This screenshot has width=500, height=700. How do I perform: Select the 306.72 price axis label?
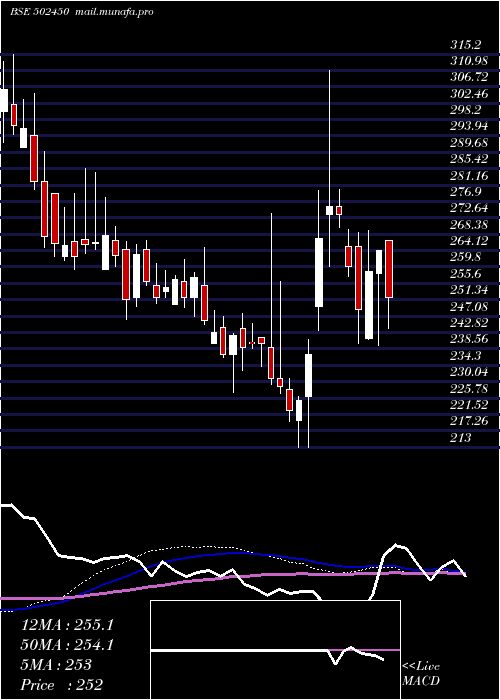click(x=469, y=77)
